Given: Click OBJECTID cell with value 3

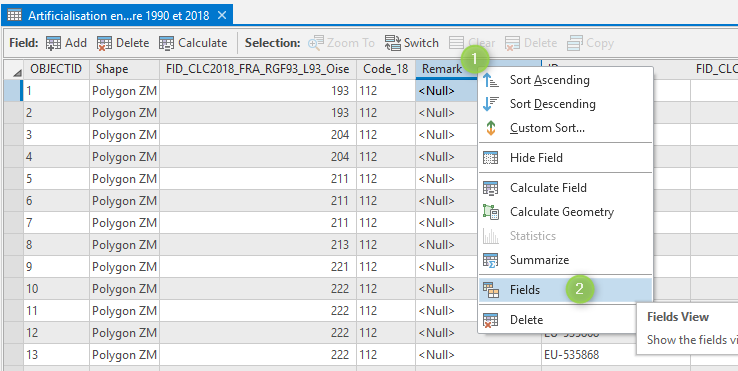Looking at the screenshot, I should click(56, 135).
